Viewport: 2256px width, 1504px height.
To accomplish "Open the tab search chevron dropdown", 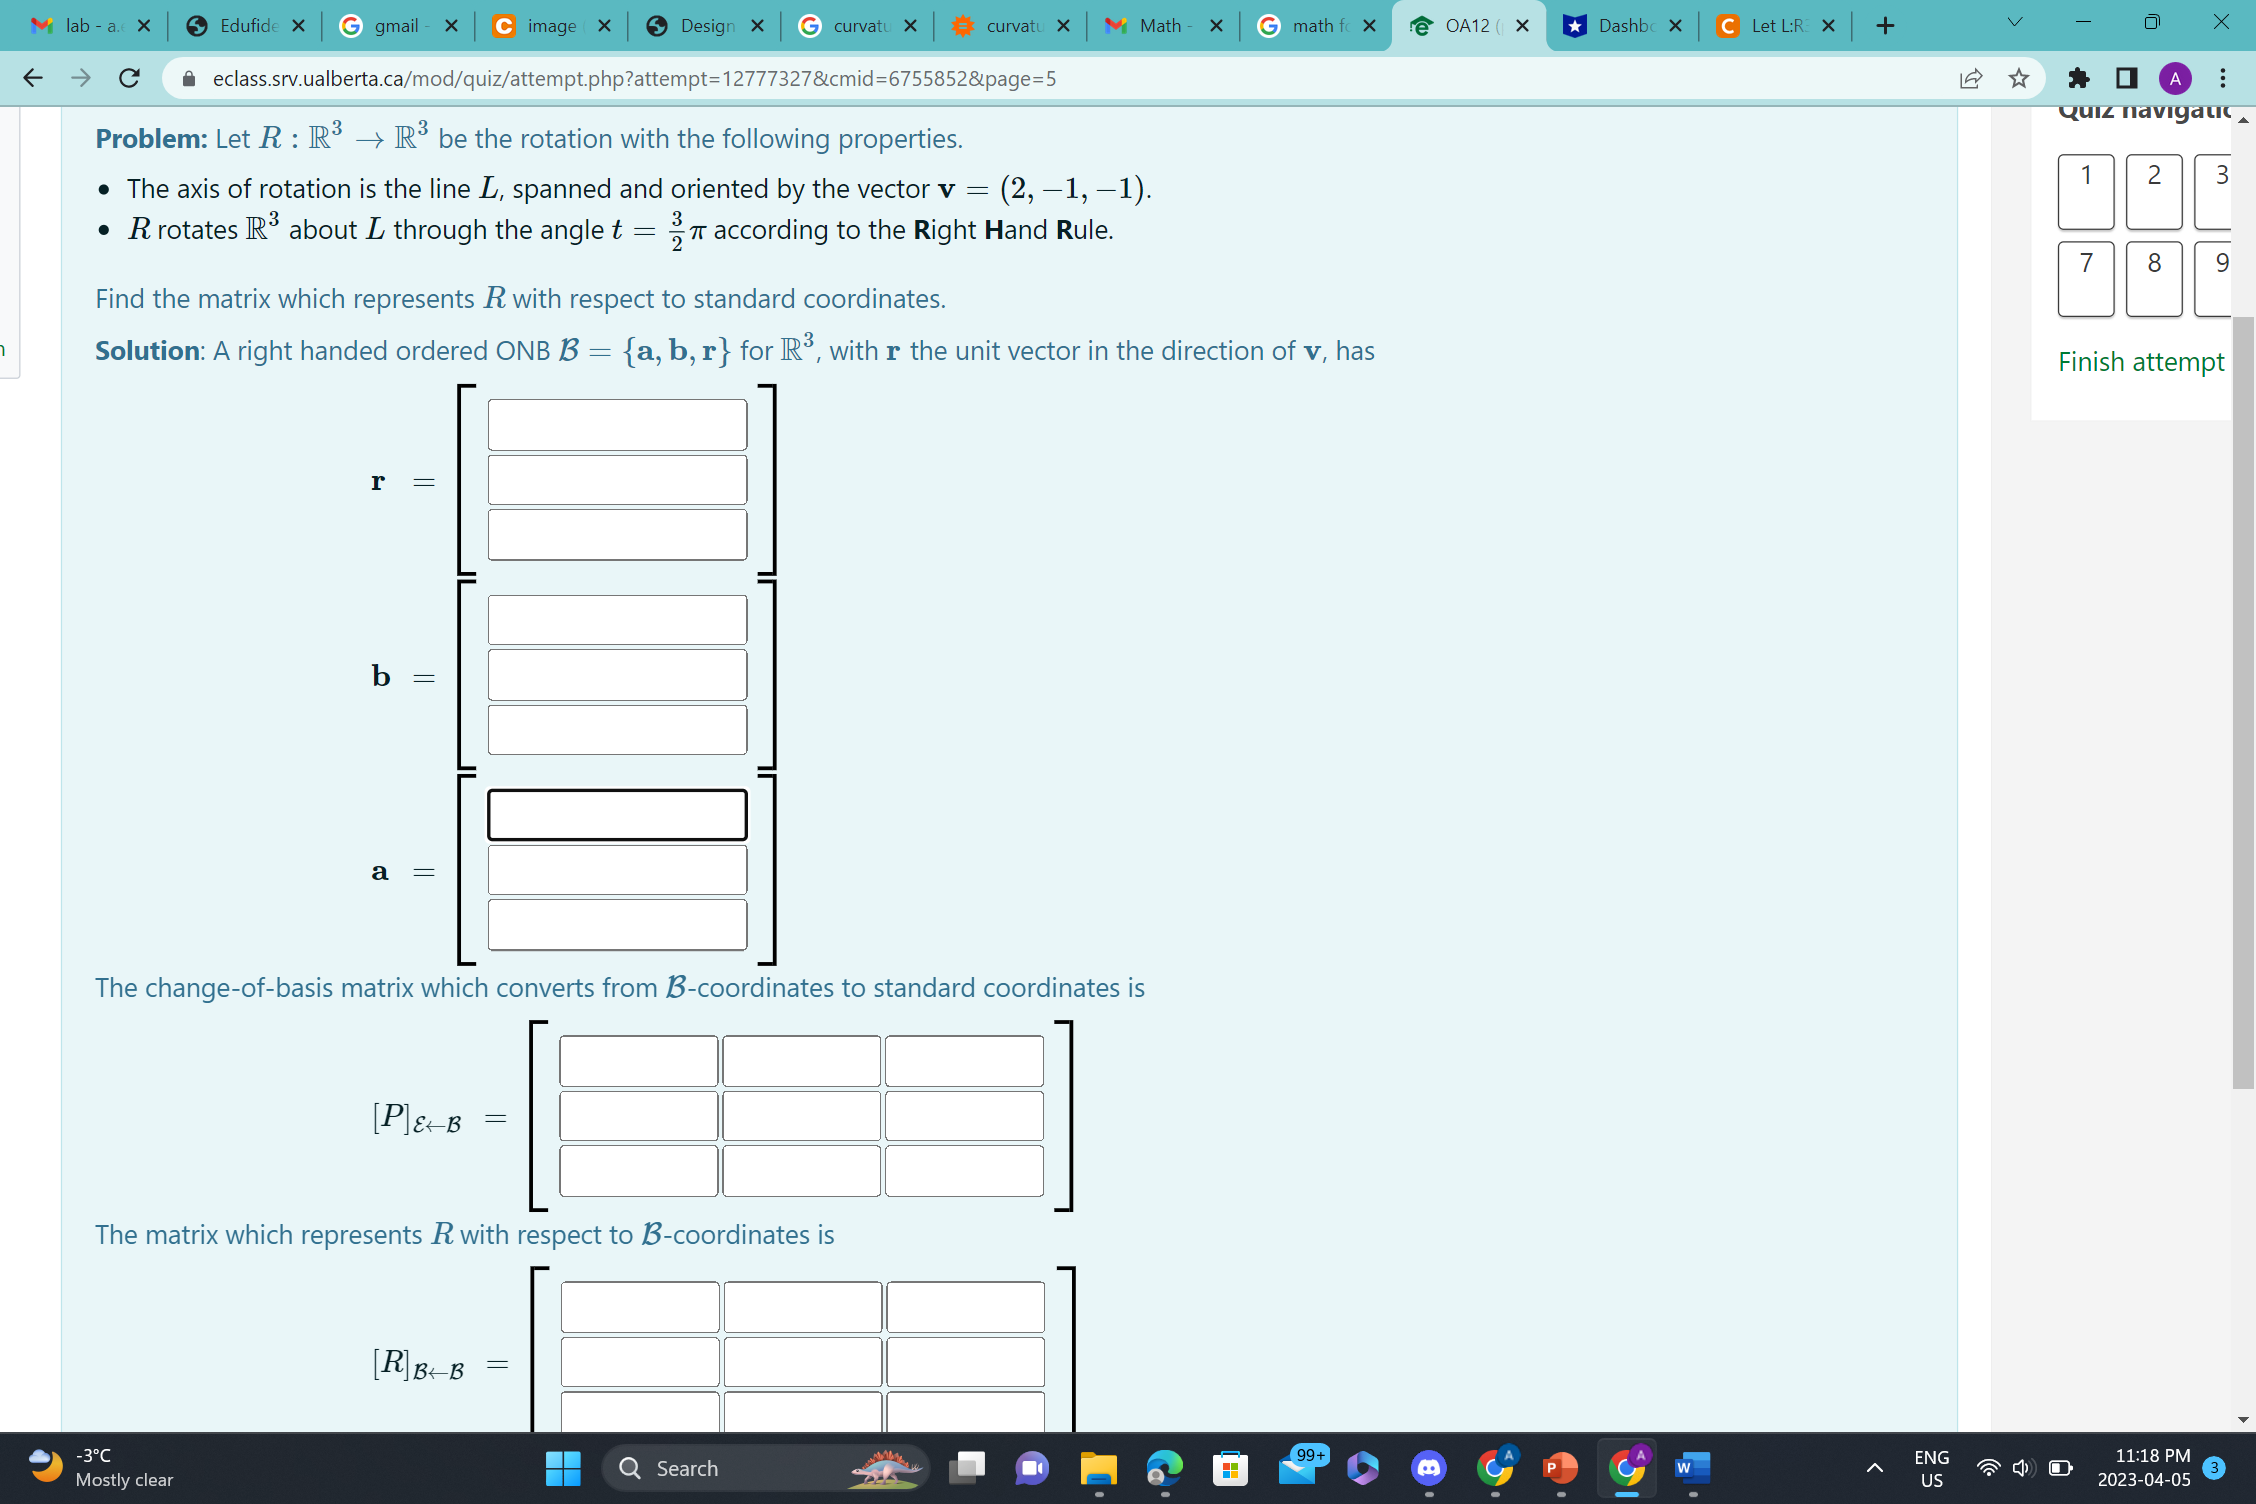I will [x=2014, y=20].
